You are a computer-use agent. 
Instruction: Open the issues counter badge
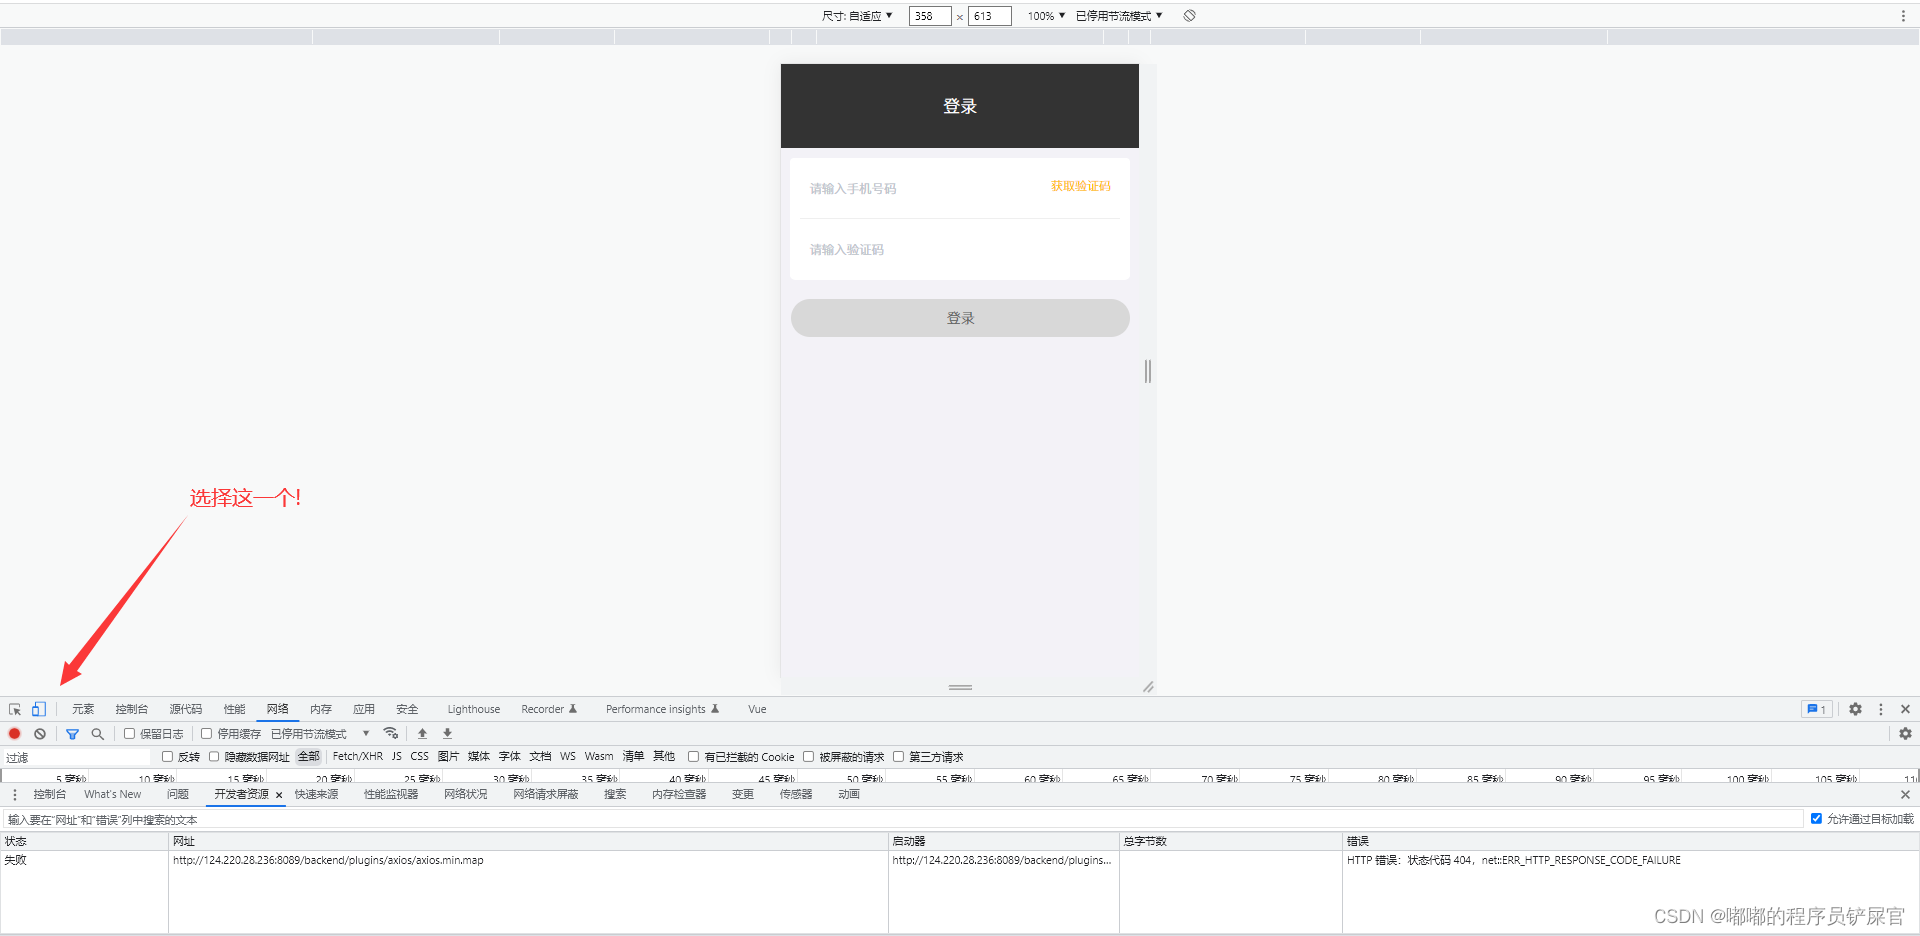coord(1816,709)
